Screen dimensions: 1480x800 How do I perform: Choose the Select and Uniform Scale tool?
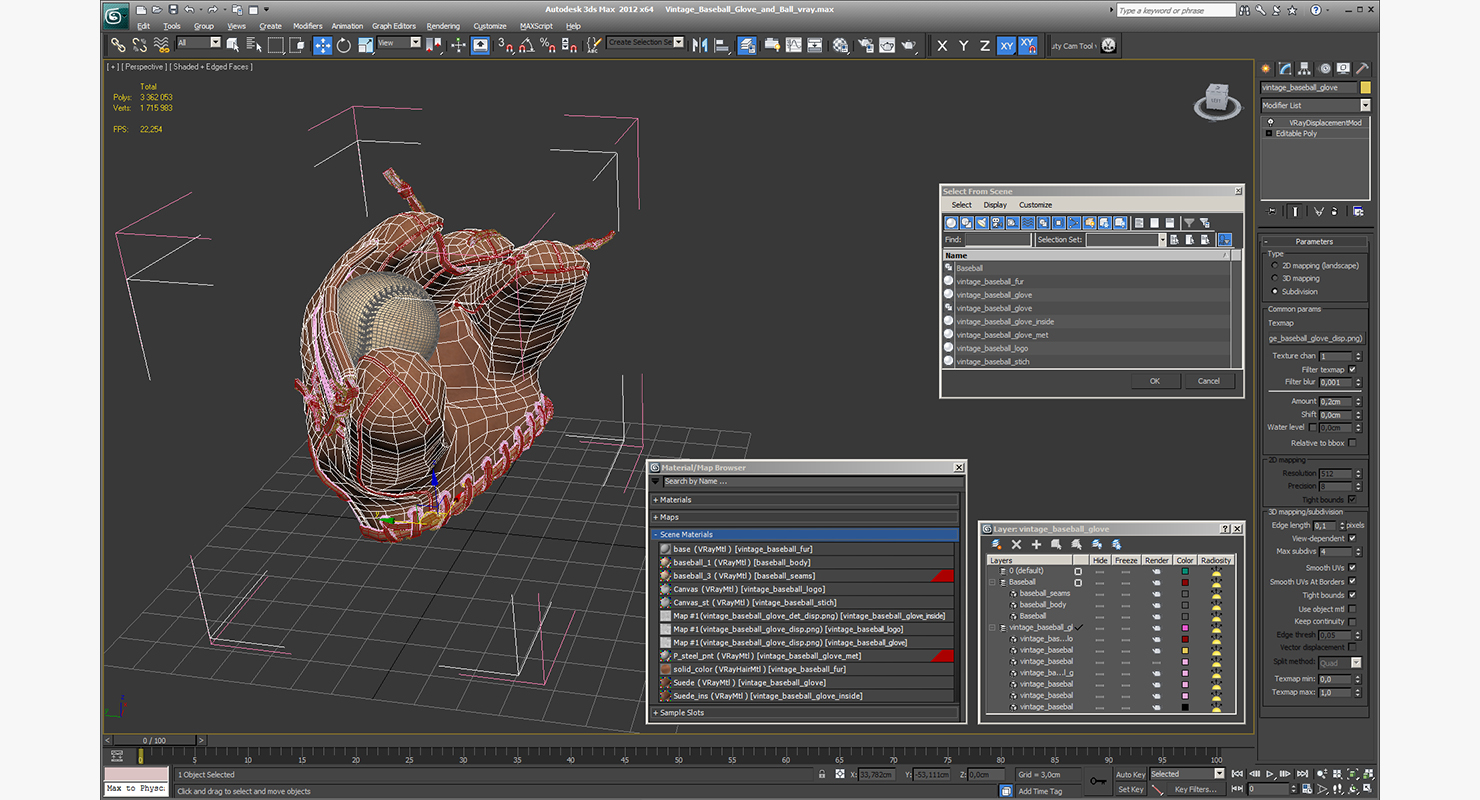[365, 45]
